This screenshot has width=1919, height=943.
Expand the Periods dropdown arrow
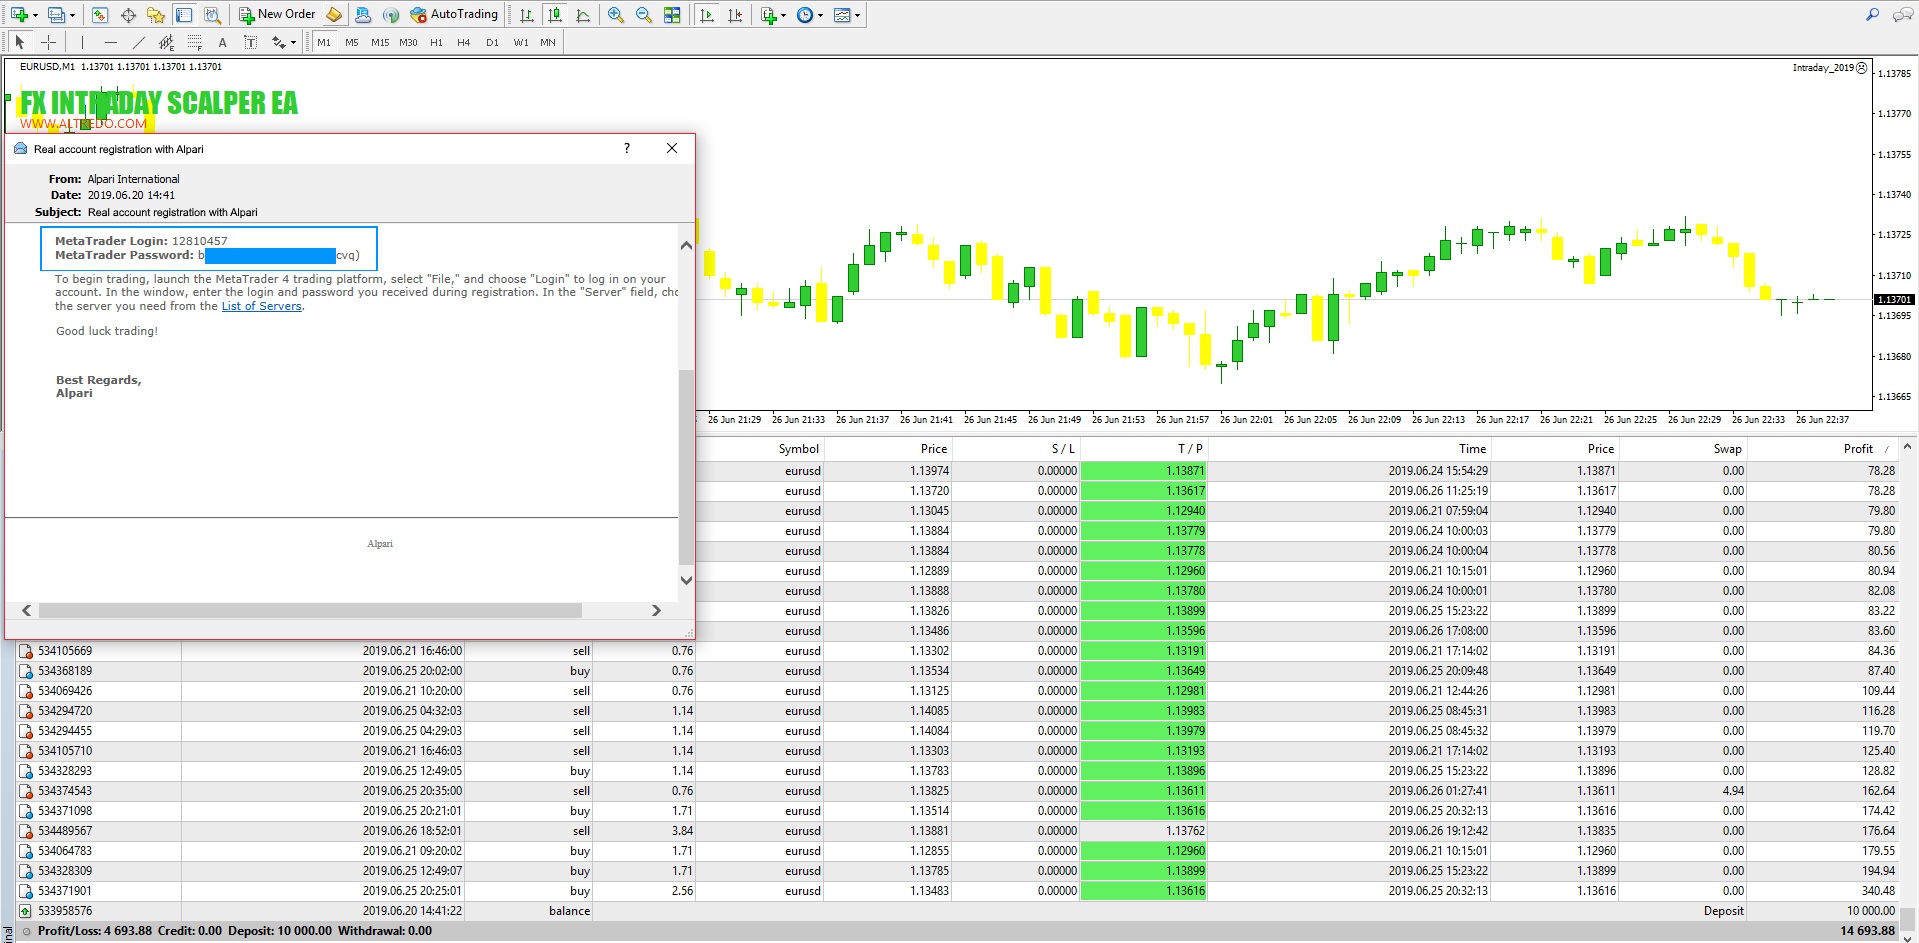tap(820, 15)
